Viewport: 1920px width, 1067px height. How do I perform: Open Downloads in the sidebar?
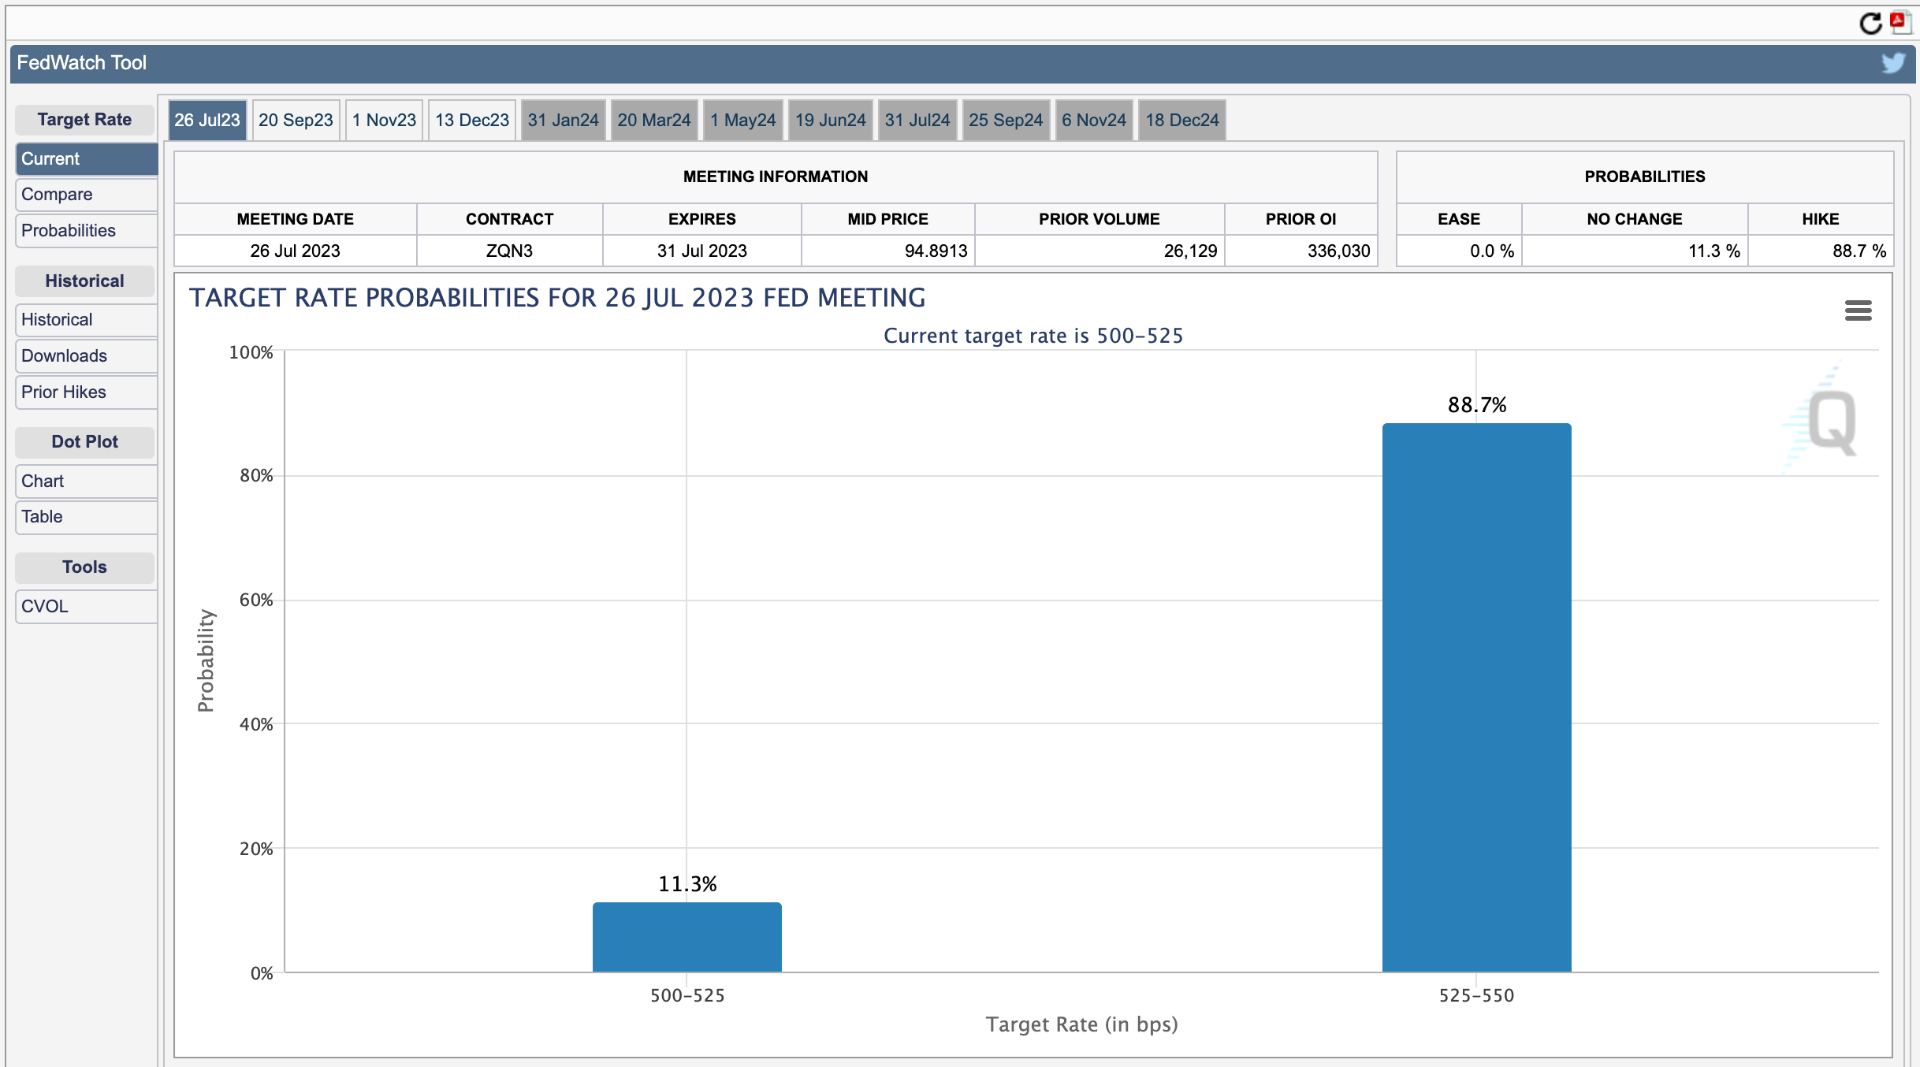point(86,356)
